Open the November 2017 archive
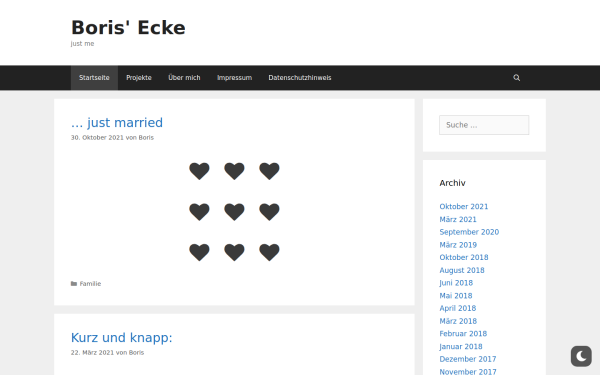Image resolution: width=600 pixels, height=375 pixels. click(468, 371)
